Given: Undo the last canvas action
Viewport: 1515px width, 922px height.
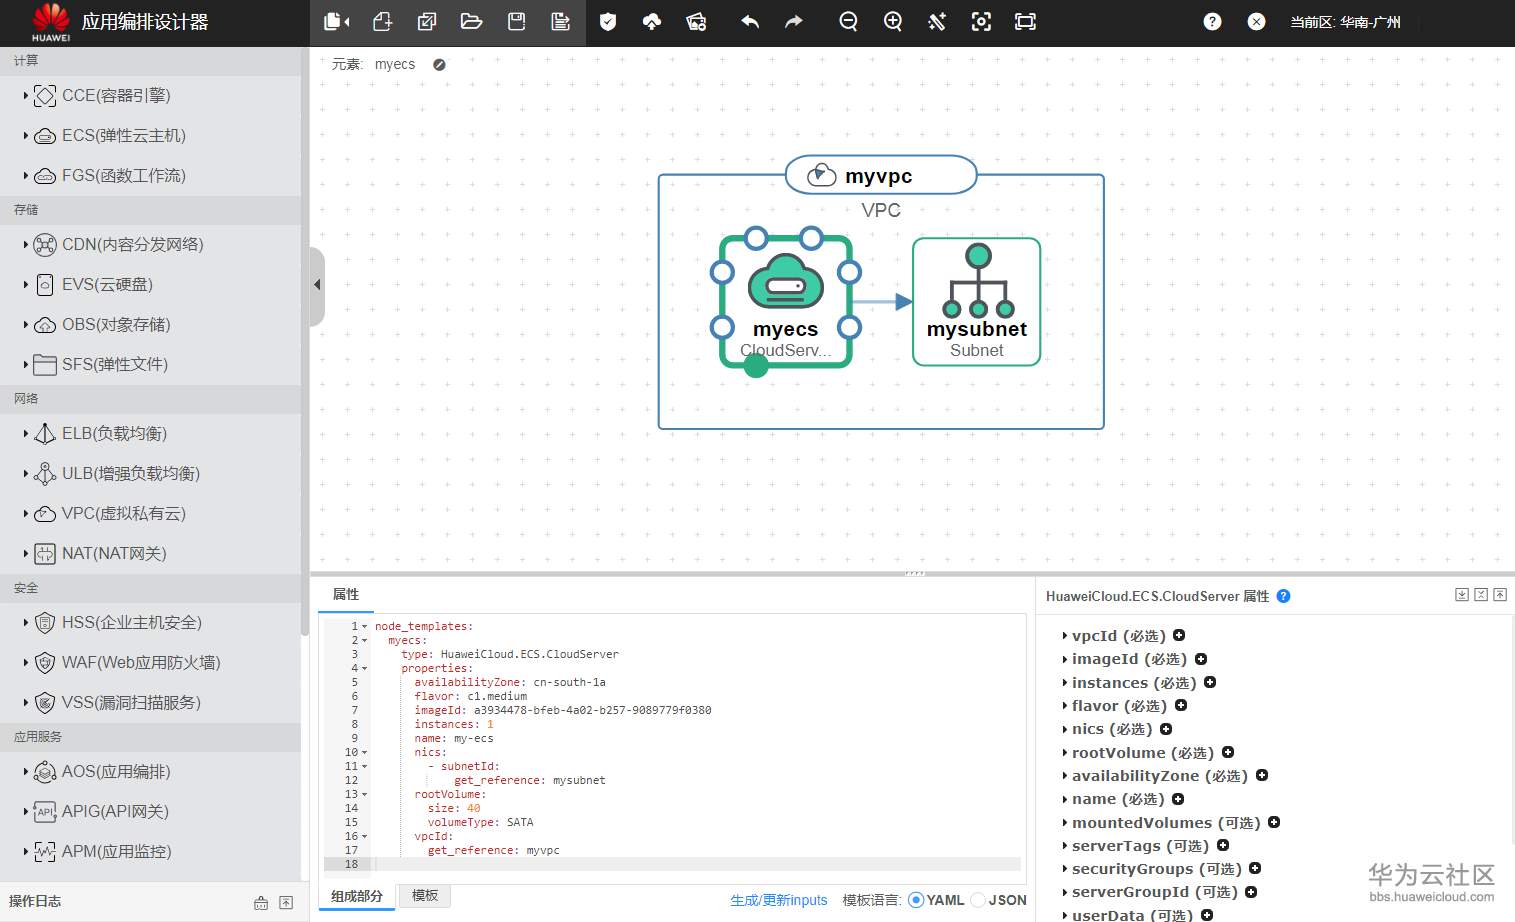Looking at the screenshot, I should click(x=749, y=21).
